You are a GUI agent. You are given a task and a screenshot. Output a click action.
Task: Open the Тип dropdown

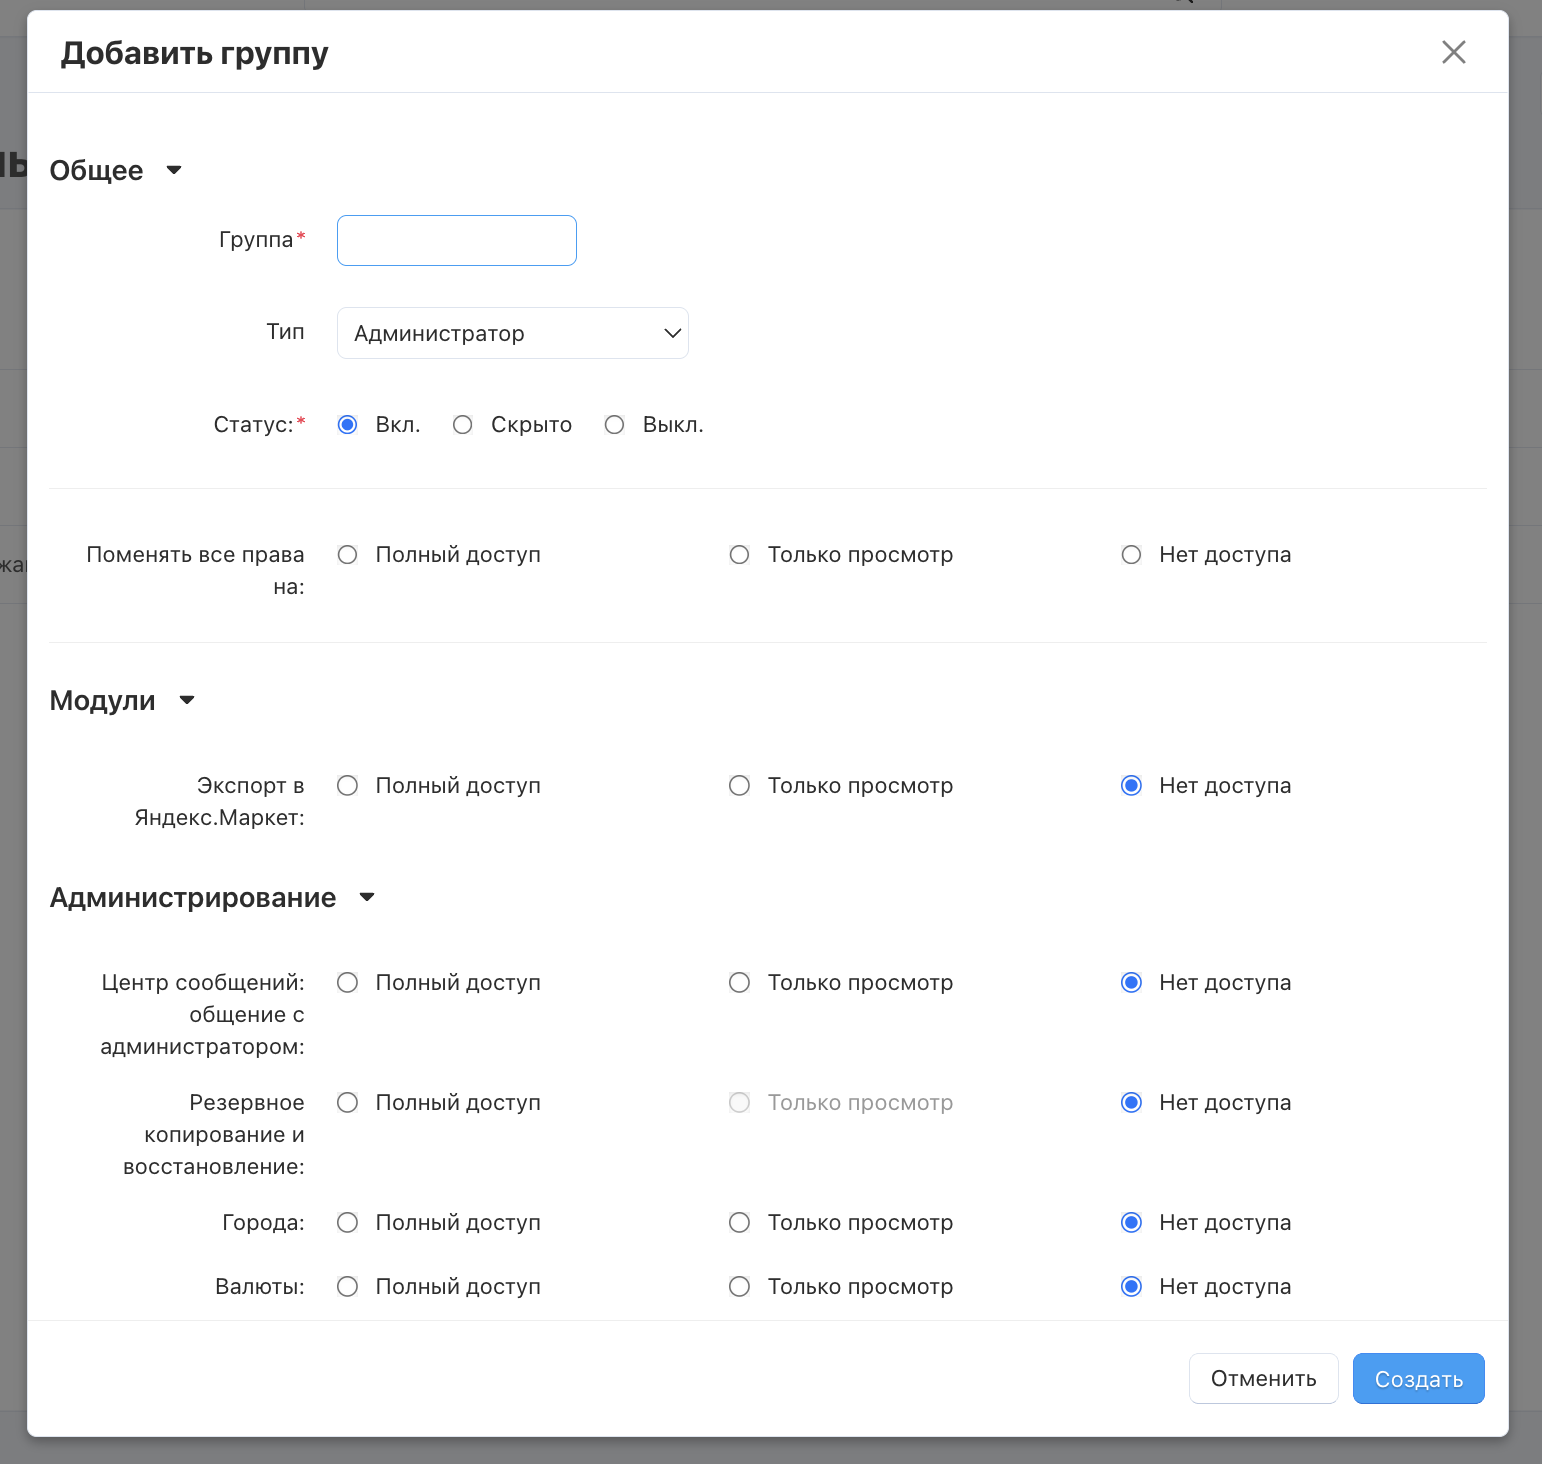tap(512, 333)
